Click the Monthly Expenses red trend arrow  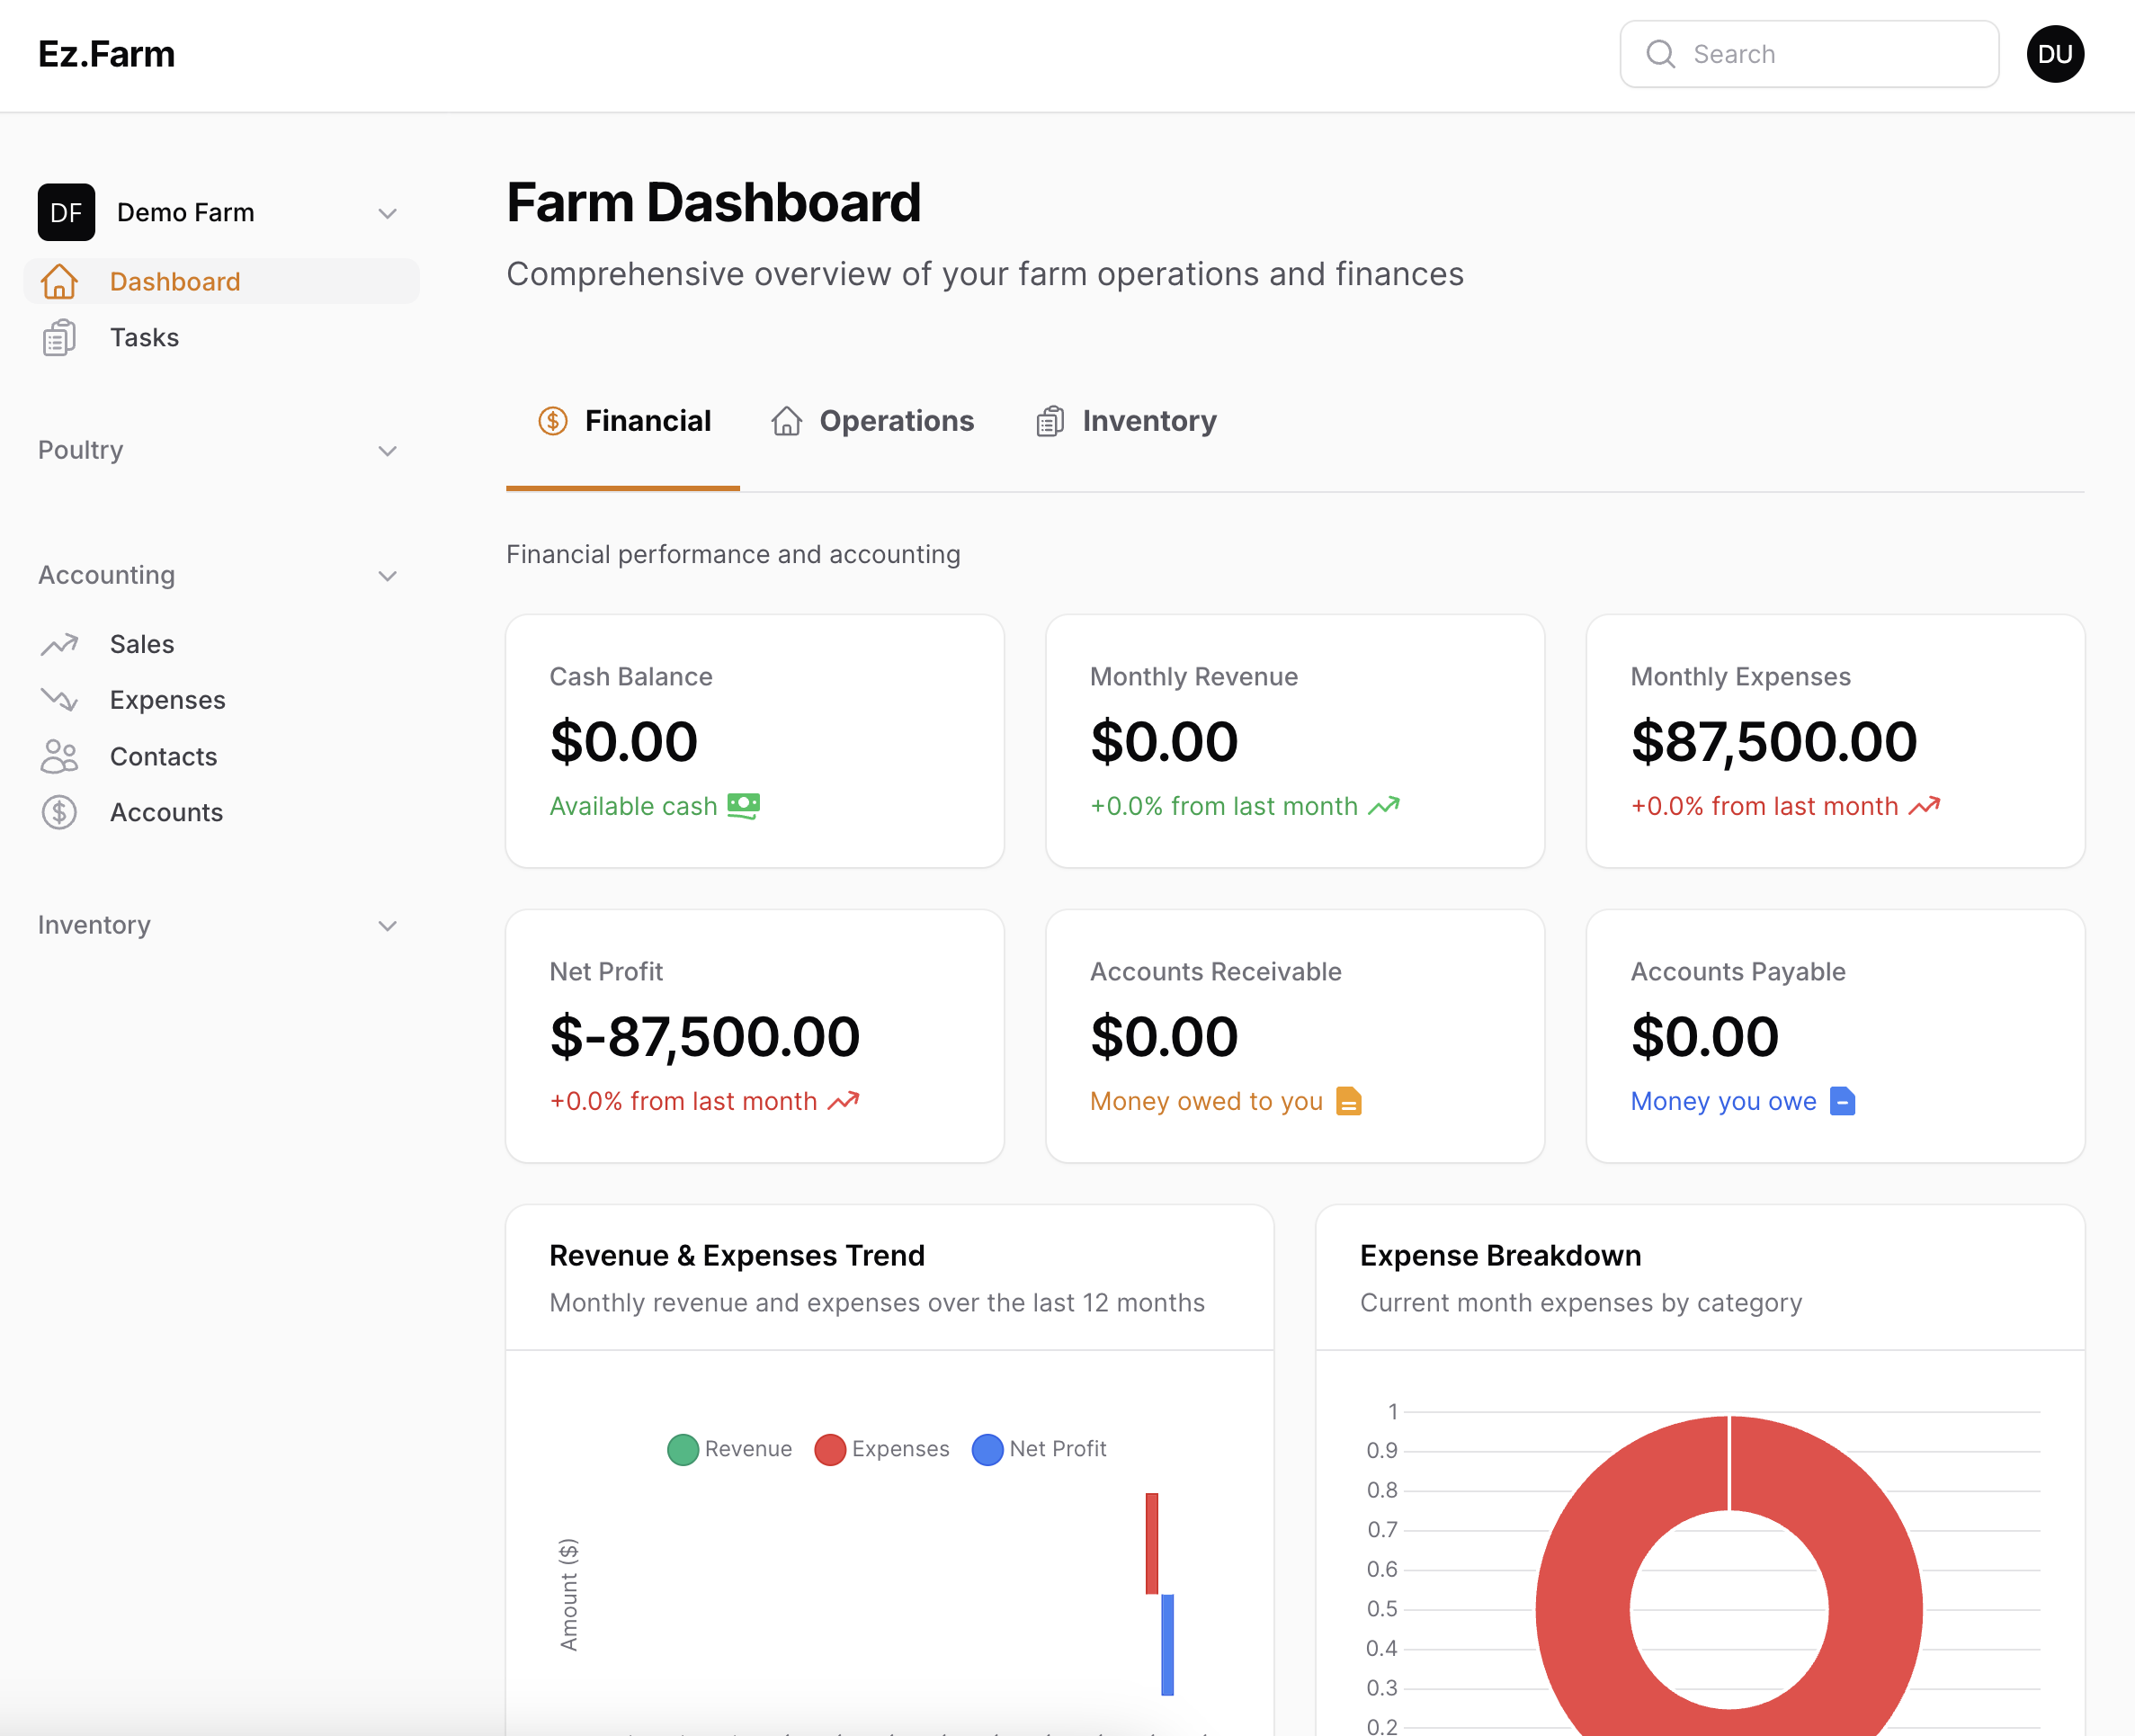tap(1923, 806)
